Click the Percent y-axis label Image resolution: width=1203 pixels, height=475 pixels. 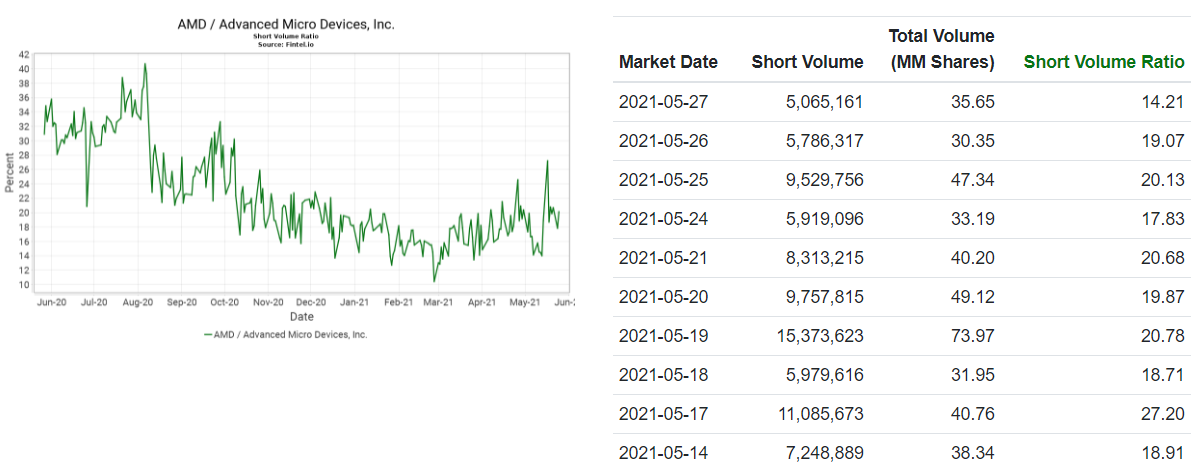coord(9,169)
